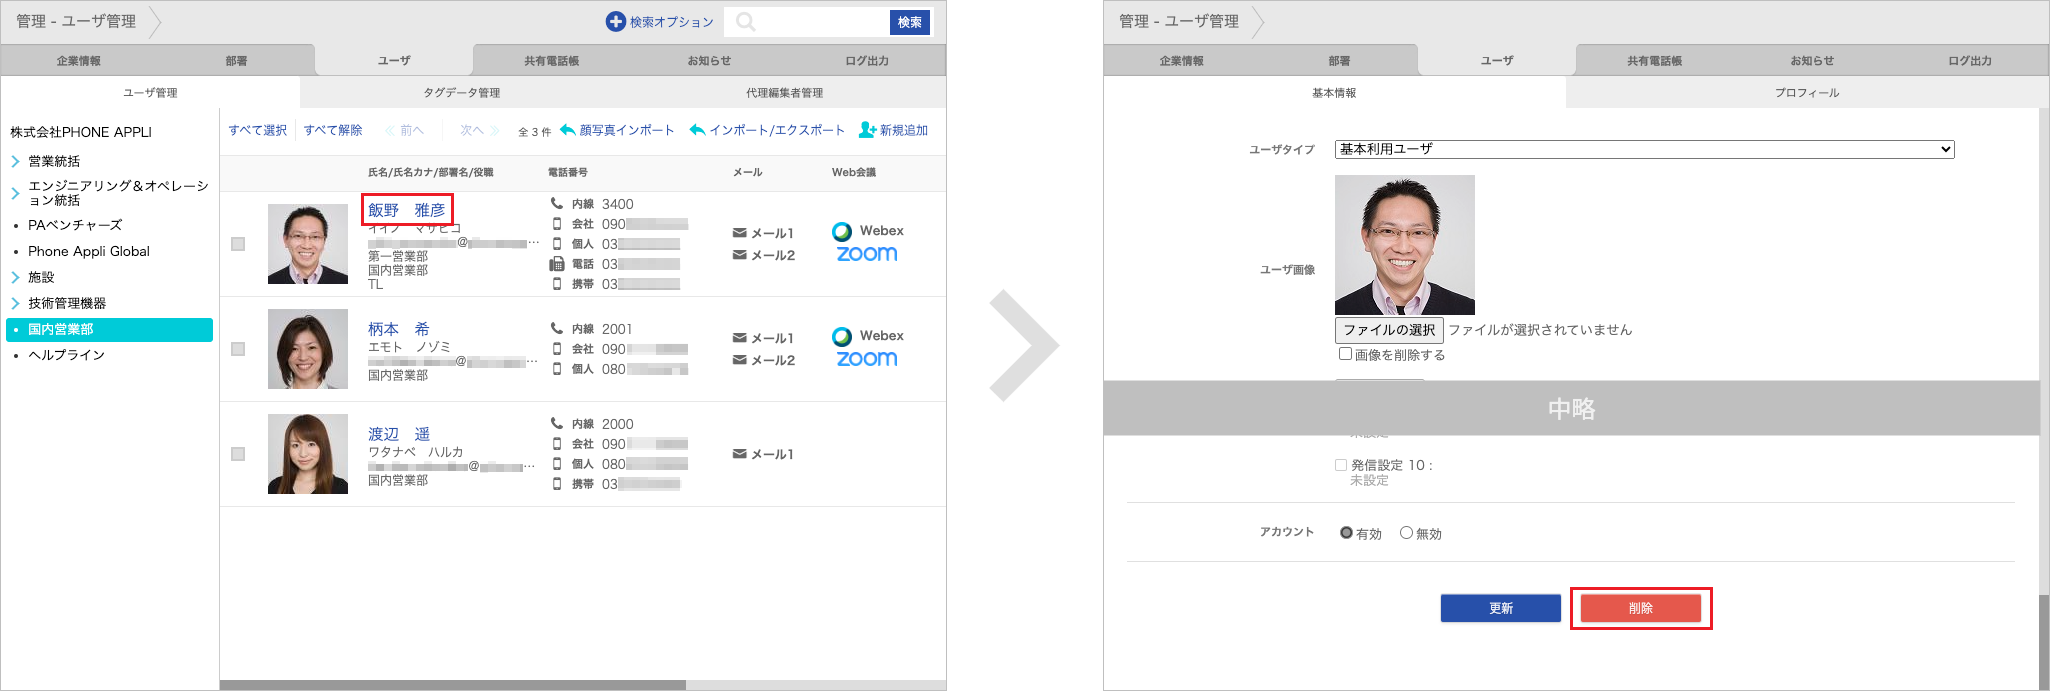This screenshot has height=691, width=2050.
Task: Open user 飯野 雅彦 name link
Action: click(407, 210)
